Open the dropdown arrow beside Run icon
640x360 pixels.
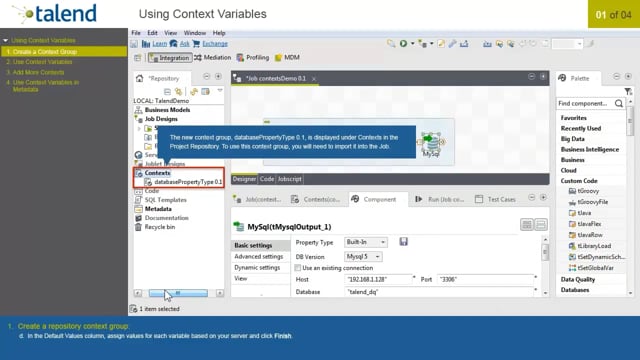click(413, 43)
